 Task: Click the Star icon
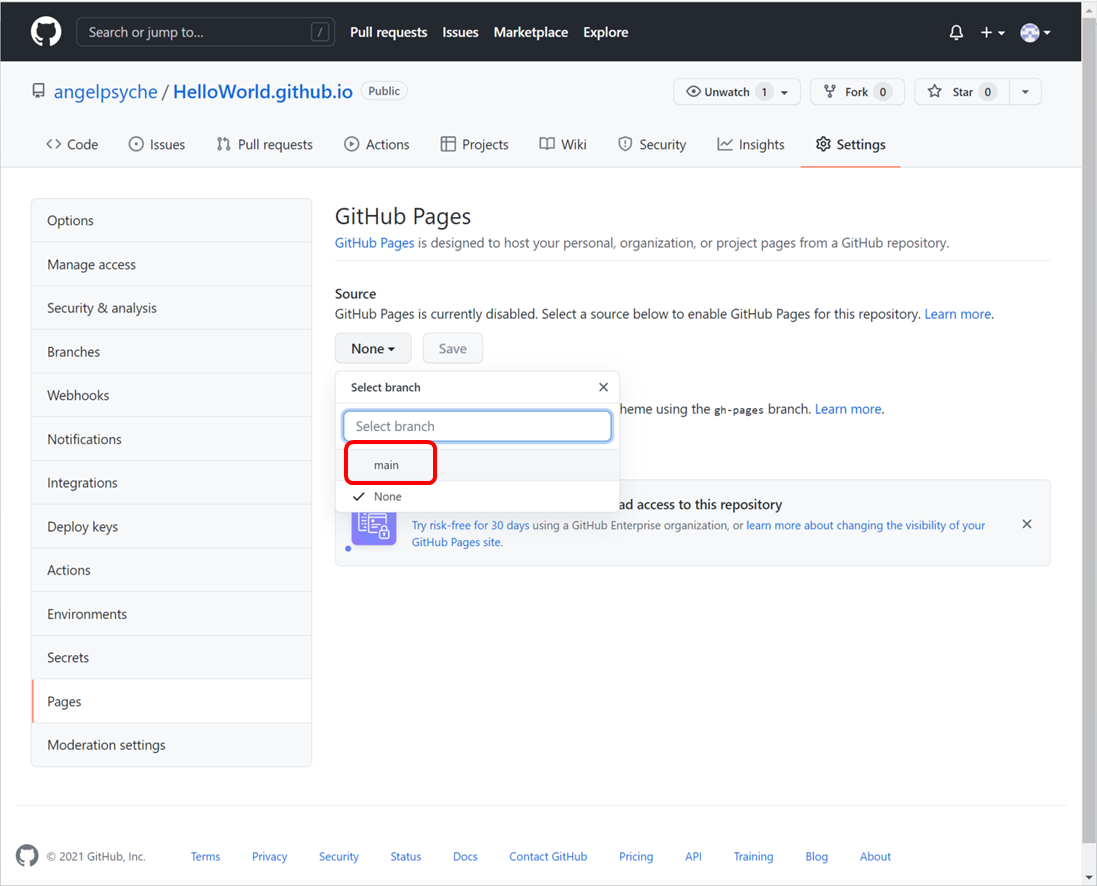(935, 91)
